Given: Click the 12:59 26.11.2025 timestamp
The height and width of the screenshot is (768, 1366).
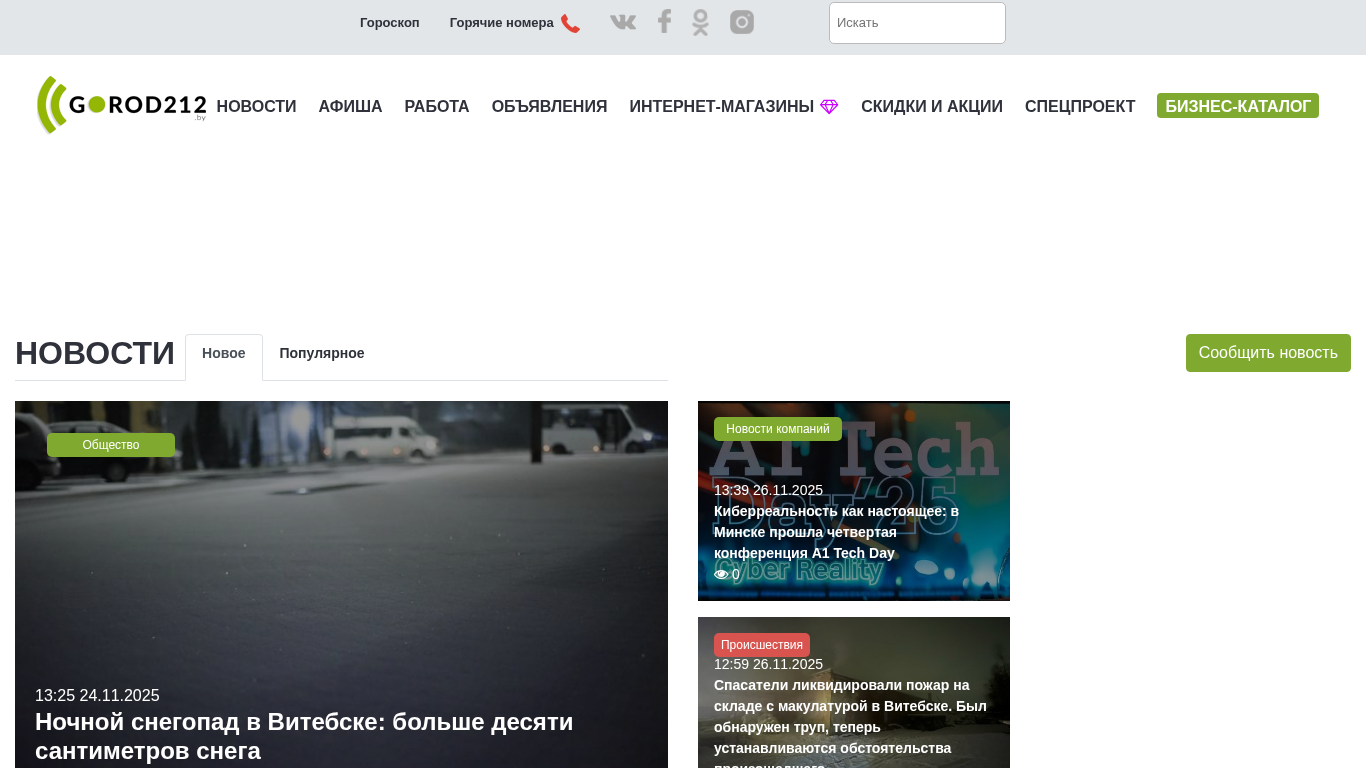Looking at the screenshot, I should click(x=768, y=664).
